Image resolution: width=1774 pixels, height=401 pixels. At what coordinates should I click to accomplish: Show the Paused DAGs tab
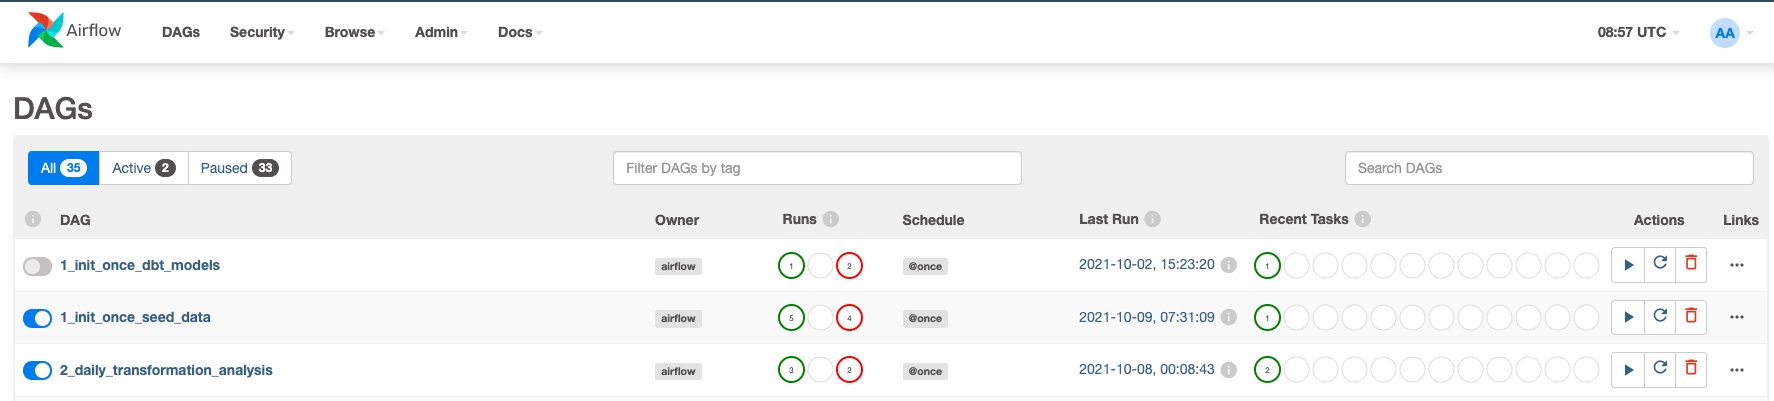click(x=239, y=168)
